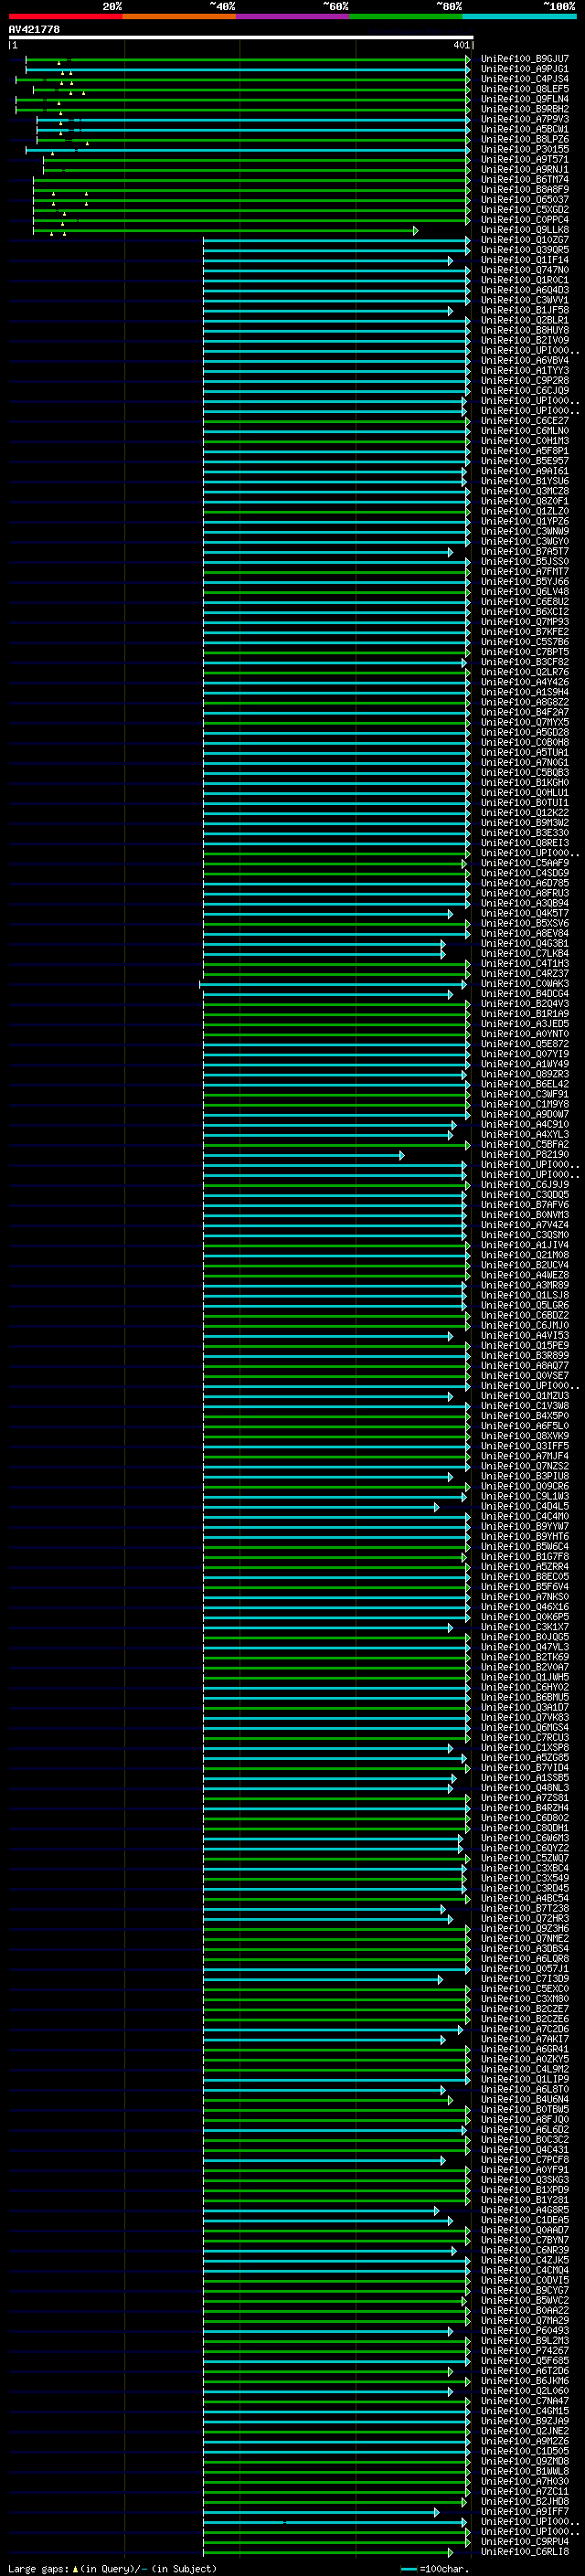Select the green ~80% identity legend segment
The width and height of the screenshot is (585, 2576).
tap(406, 16)
